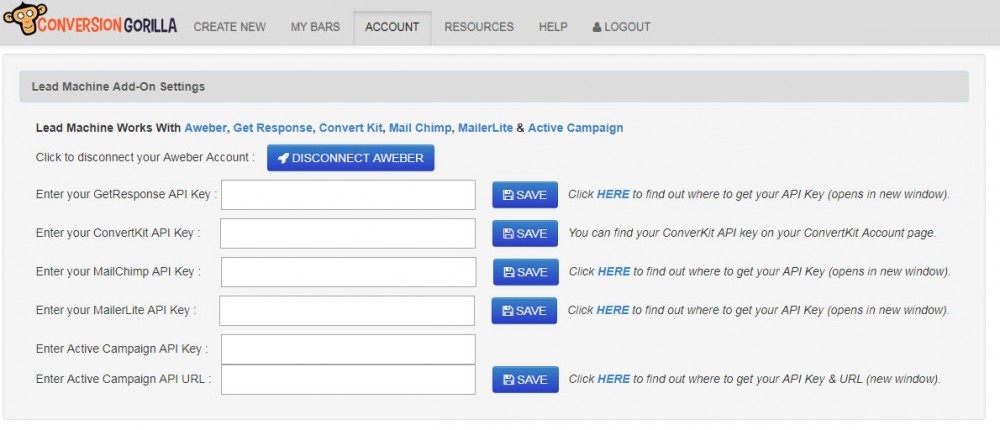Click HERE link for MailChimp API Key help

tap(614, 271)
